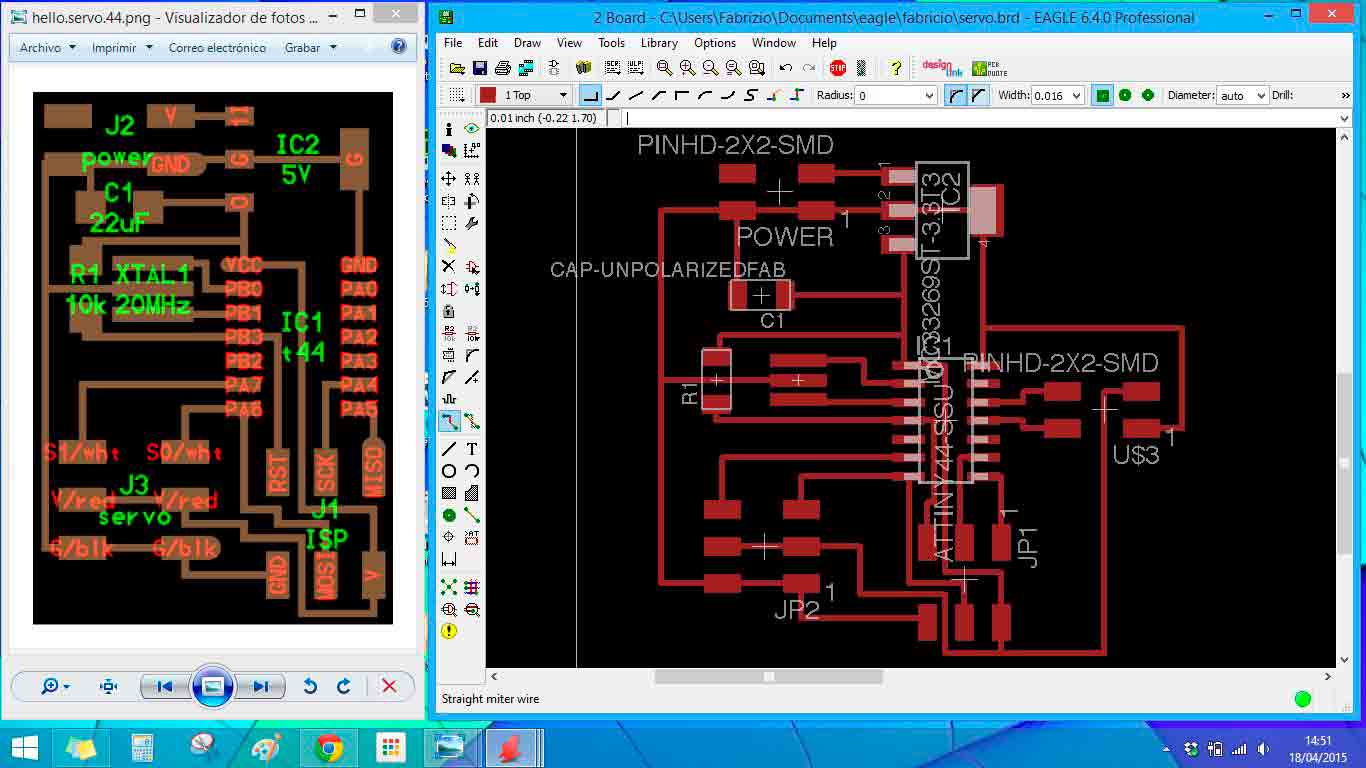Open the Draw menu
1366x768 pixels.
pyautogui.click(x=527, y=43)
